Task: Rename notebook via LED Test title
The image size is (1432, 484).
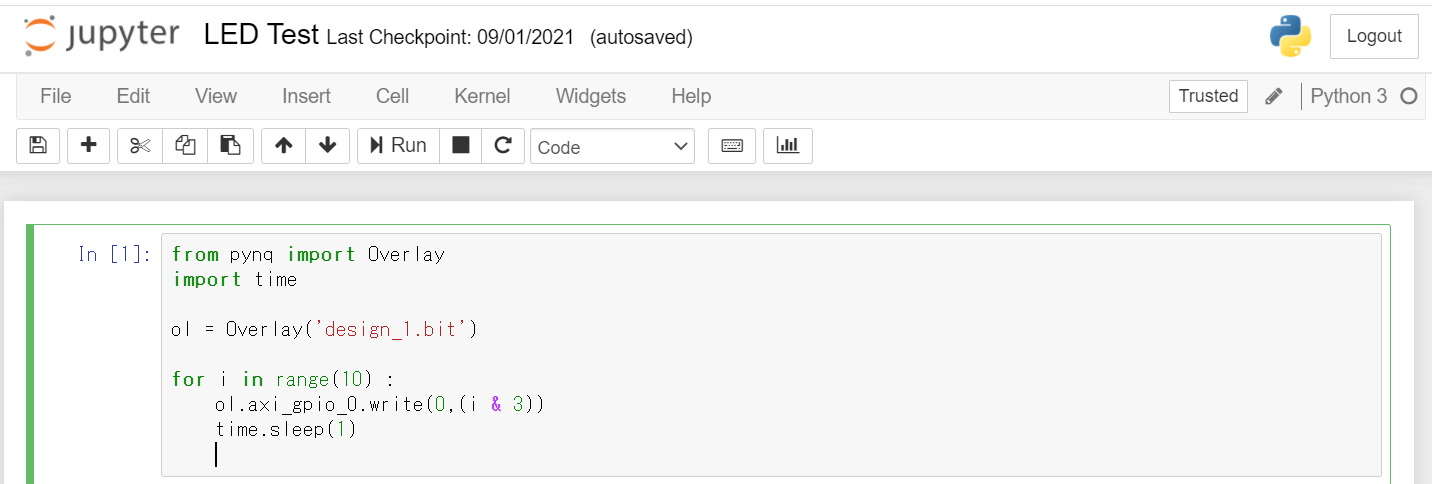Action: click(x=261, y=35)
